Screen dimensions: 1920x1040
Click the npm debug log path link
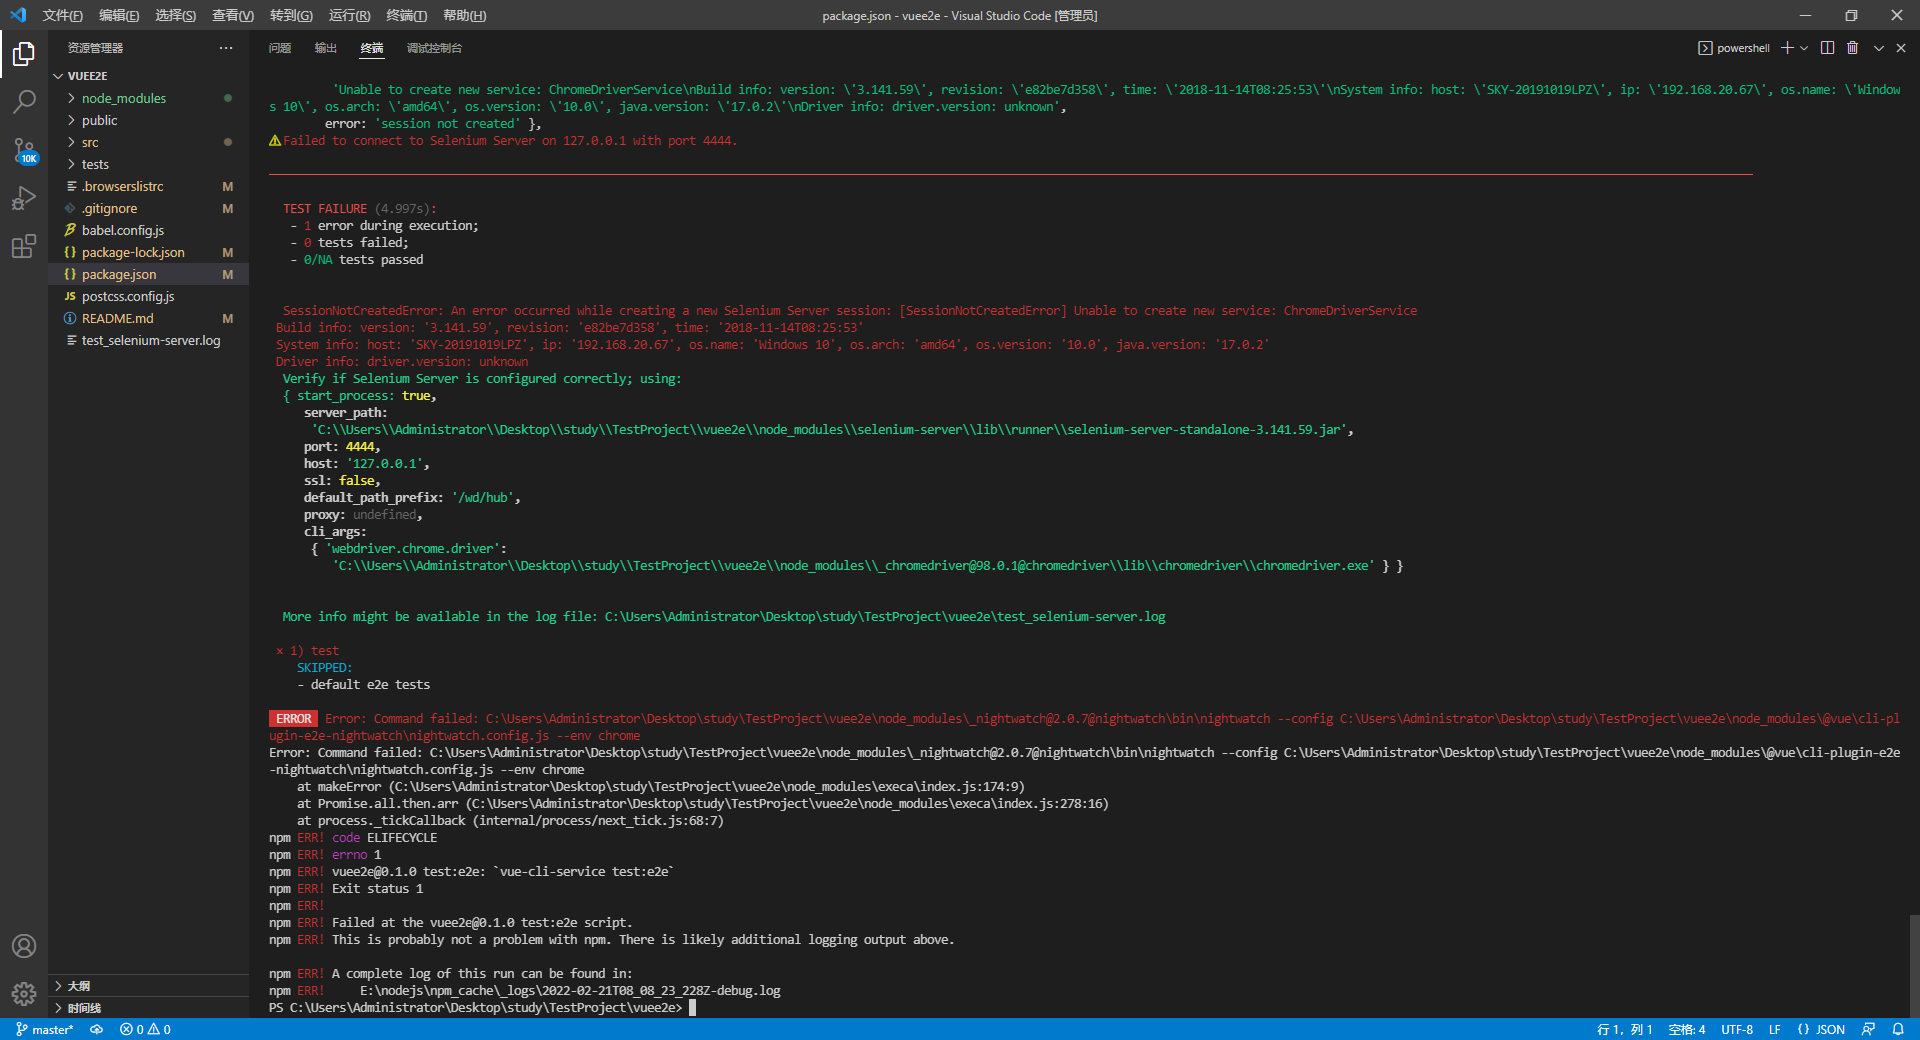click(570, 991)
